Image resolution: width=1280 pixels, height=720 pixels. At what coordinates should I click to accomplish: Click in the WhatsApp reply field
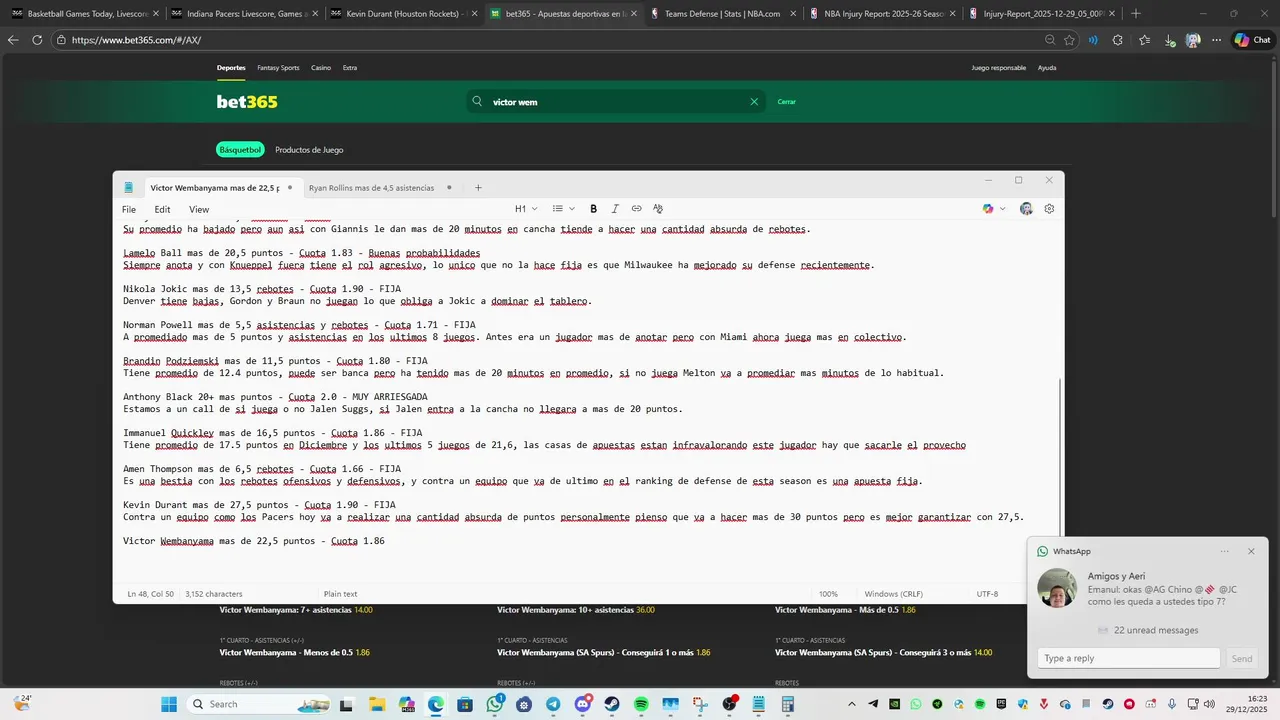tap(1129, 658)
